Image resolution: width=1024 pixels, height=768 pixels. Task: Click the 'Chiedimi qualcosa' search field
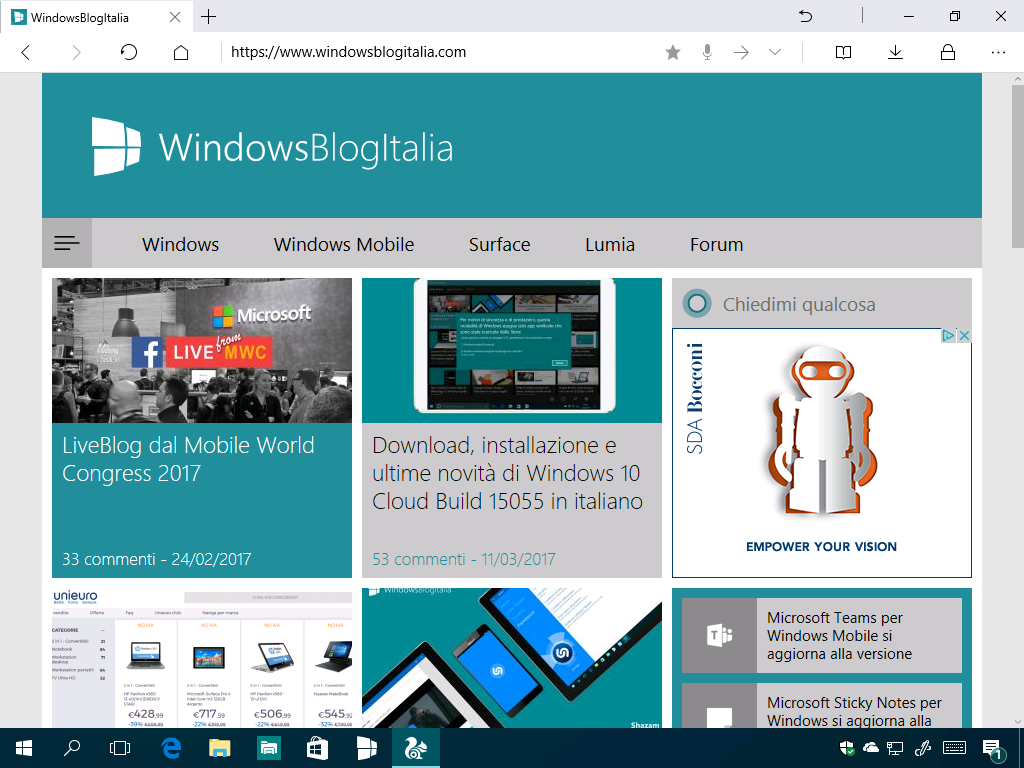(822, 303)
